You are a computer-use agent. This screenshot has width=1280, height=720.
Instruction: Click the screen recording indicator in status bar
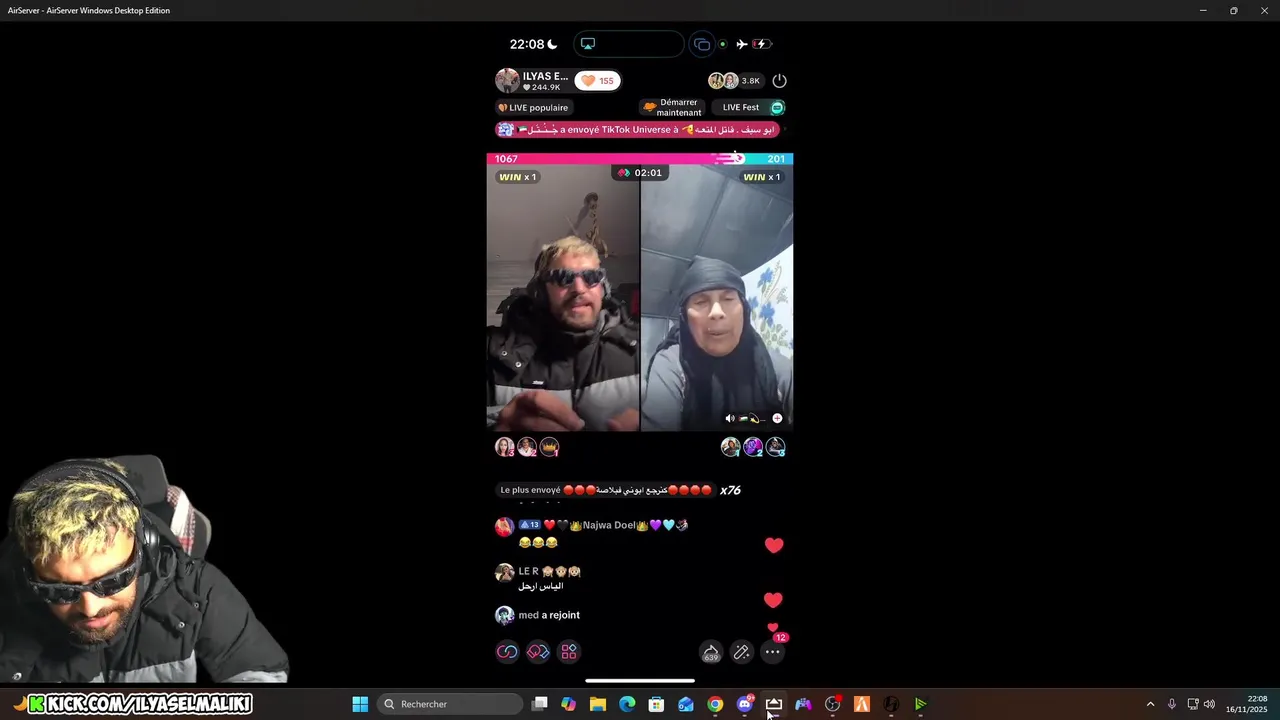point(702,44)
